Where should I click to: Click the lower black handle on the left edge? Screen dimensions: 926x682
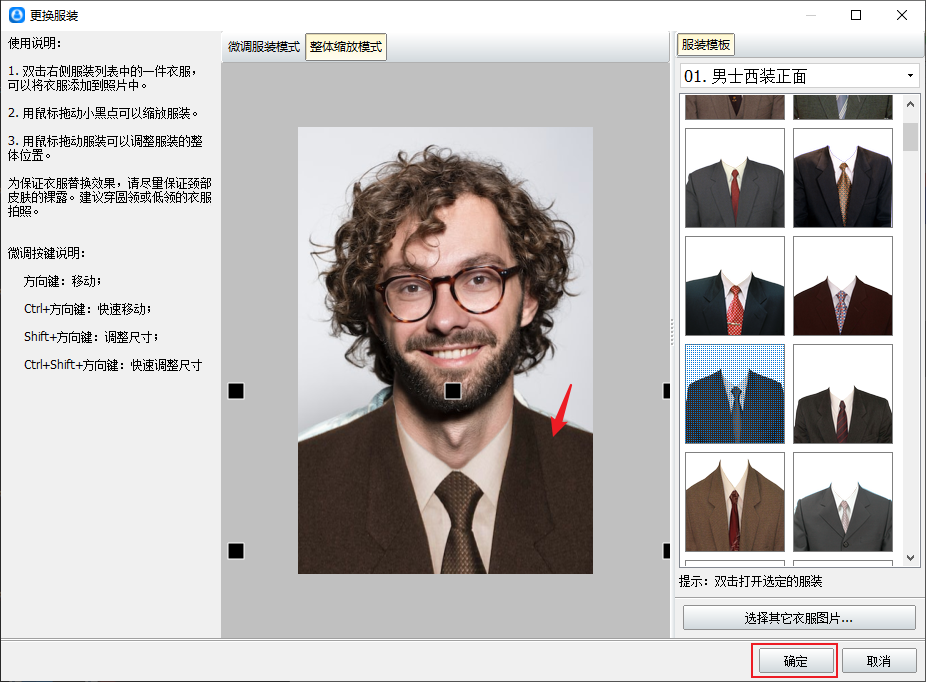[236, 551]
